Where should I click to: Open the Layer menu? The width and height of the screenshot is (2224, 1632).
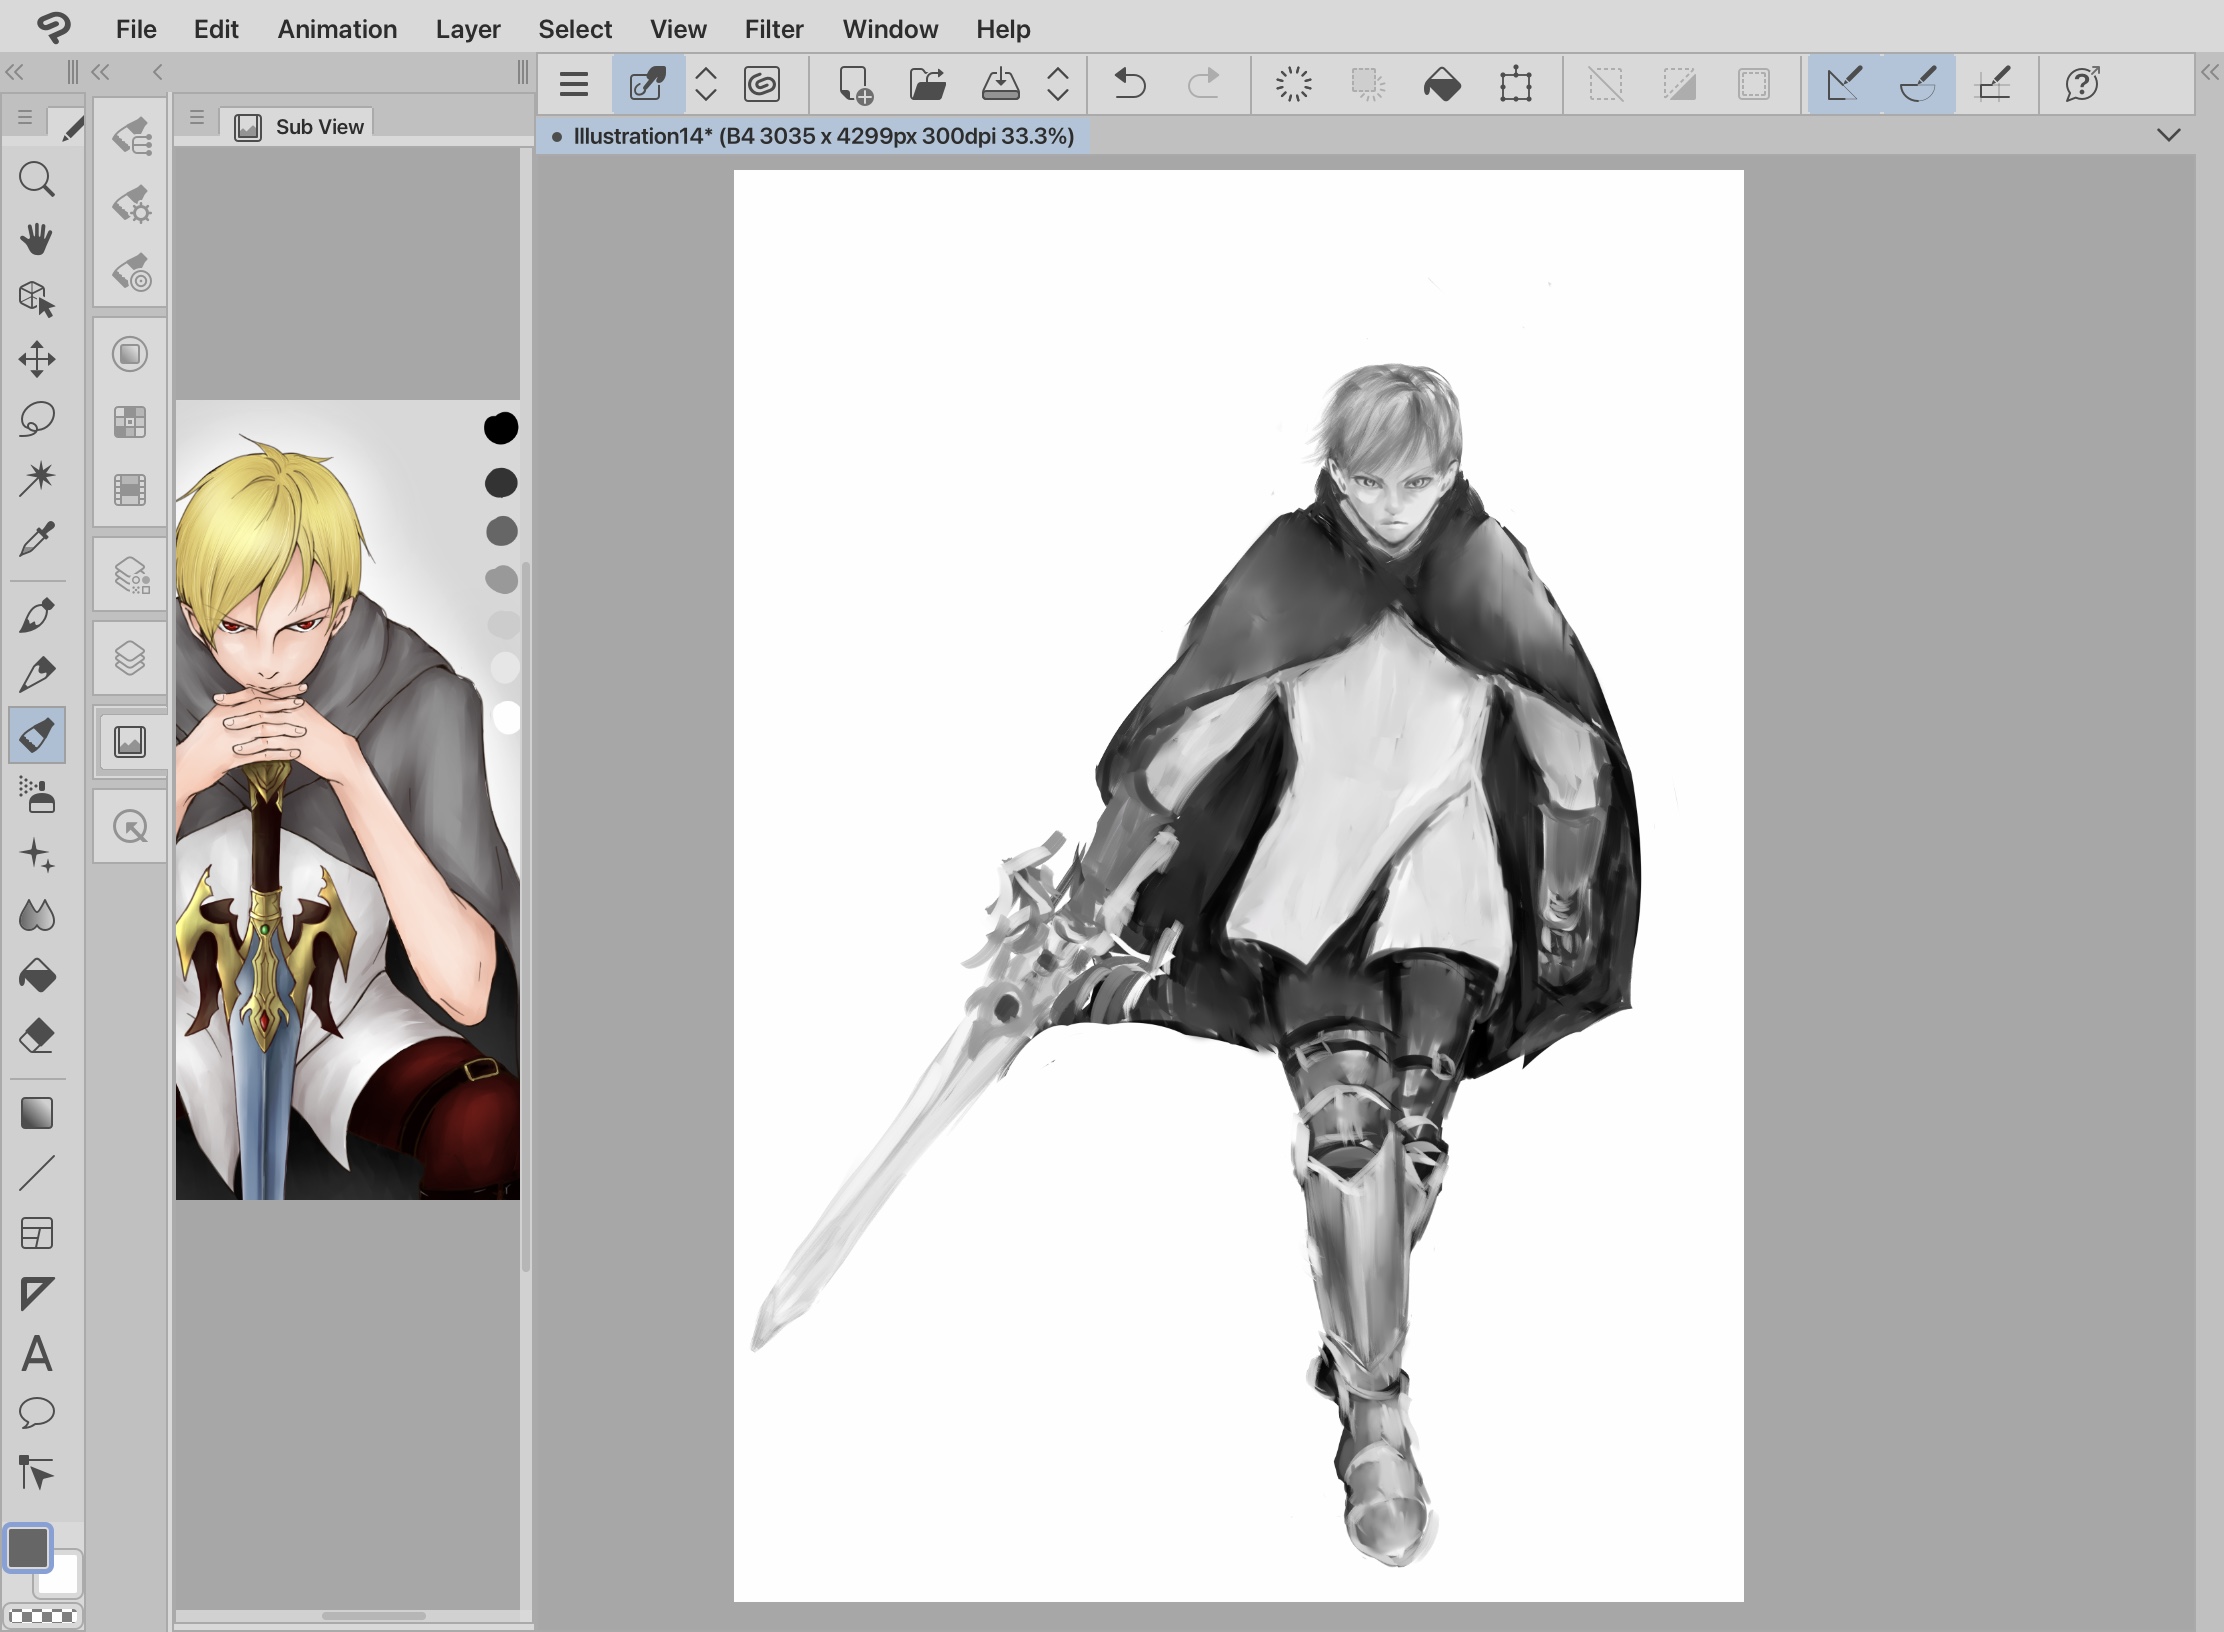[468, 29]
